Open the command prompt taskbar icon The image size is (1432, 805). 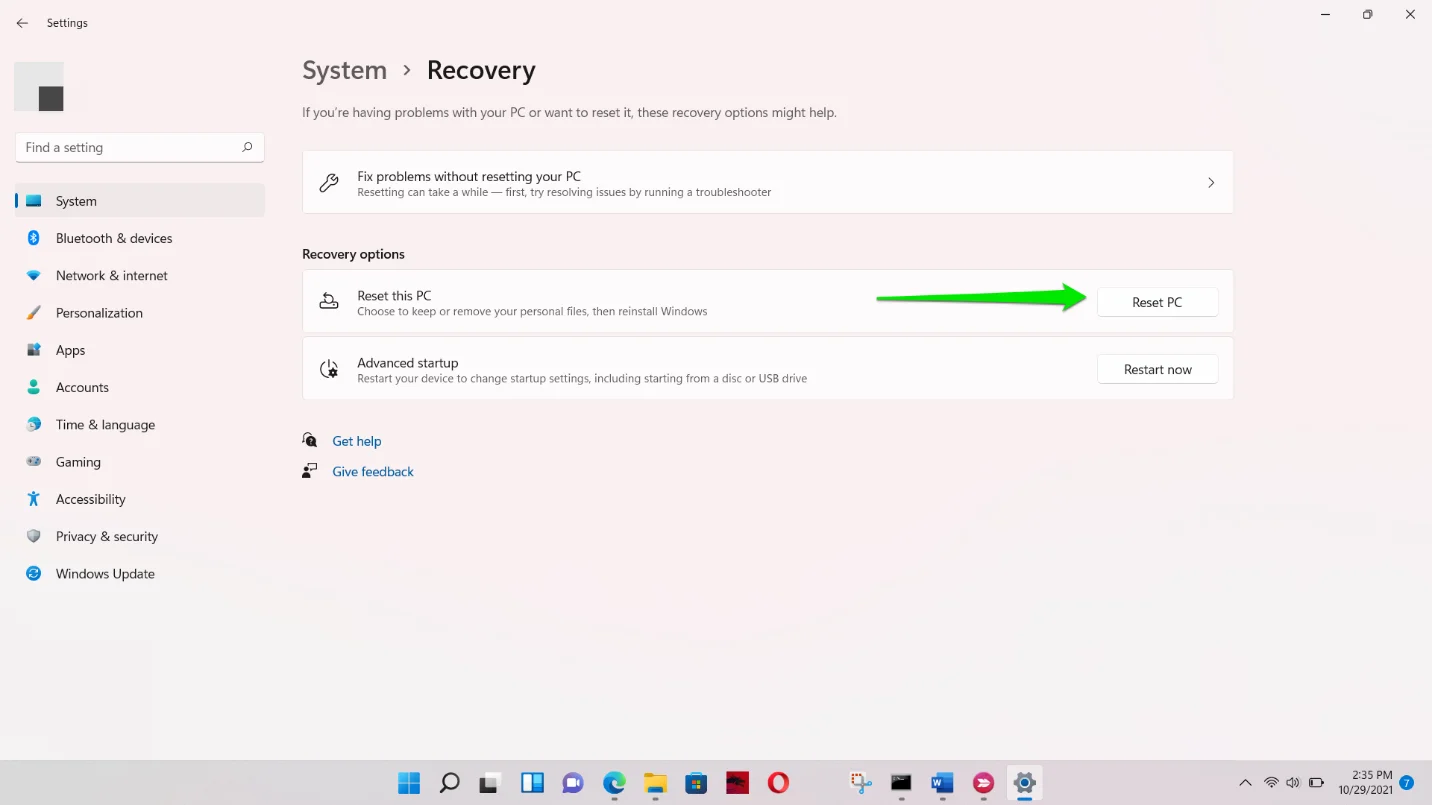(x=901, y=783)
